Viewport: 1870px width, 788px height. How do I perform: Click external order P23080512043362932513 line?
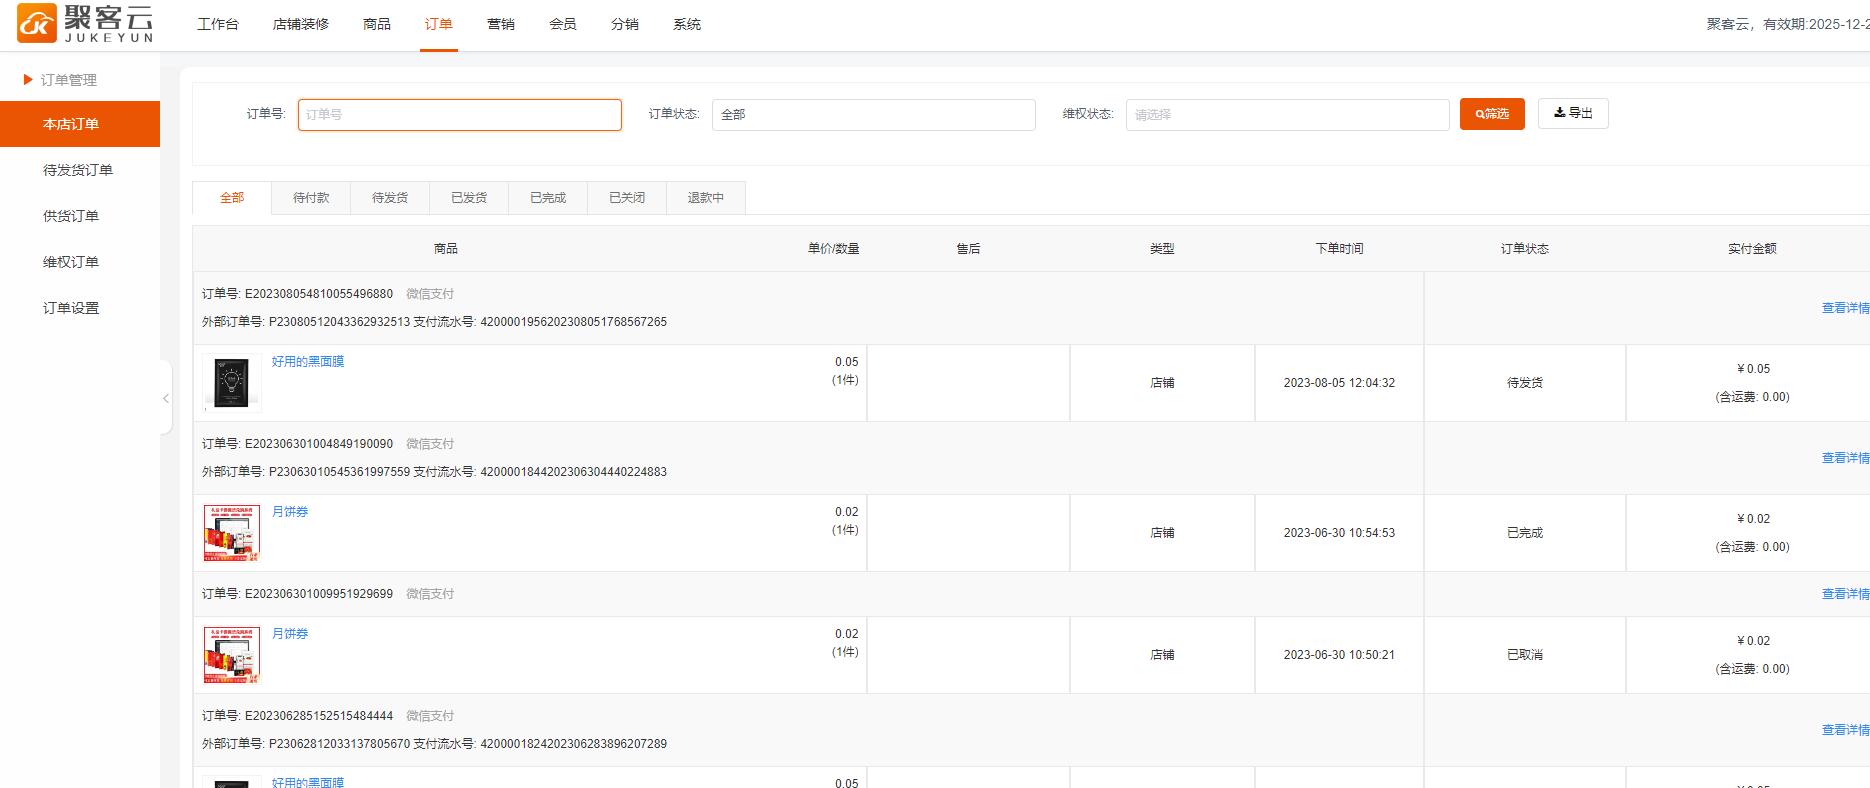tap(434, 322)
